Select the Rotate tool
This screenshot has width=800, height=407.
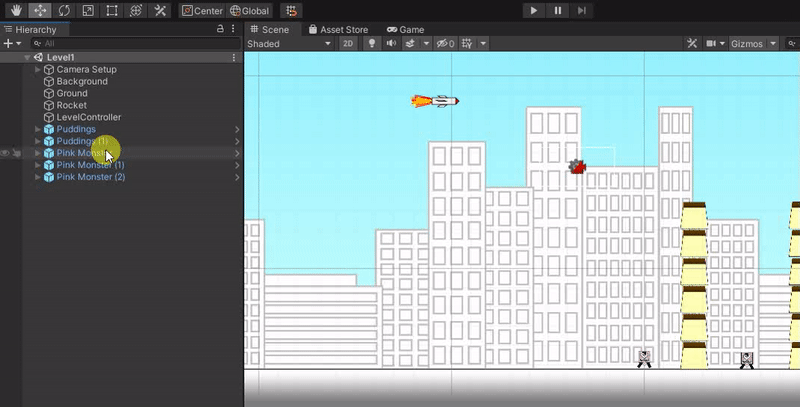point(65,10)
